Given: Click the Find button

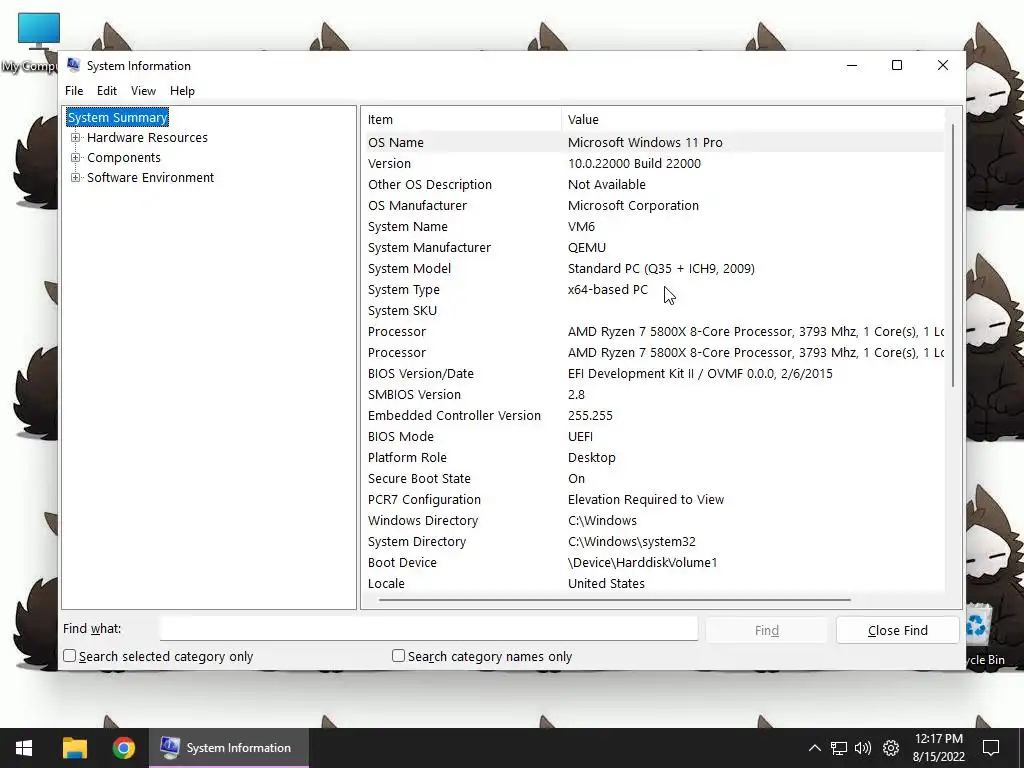Looking at the screenshot, I should pyautogui.click(x=767, y=630).
